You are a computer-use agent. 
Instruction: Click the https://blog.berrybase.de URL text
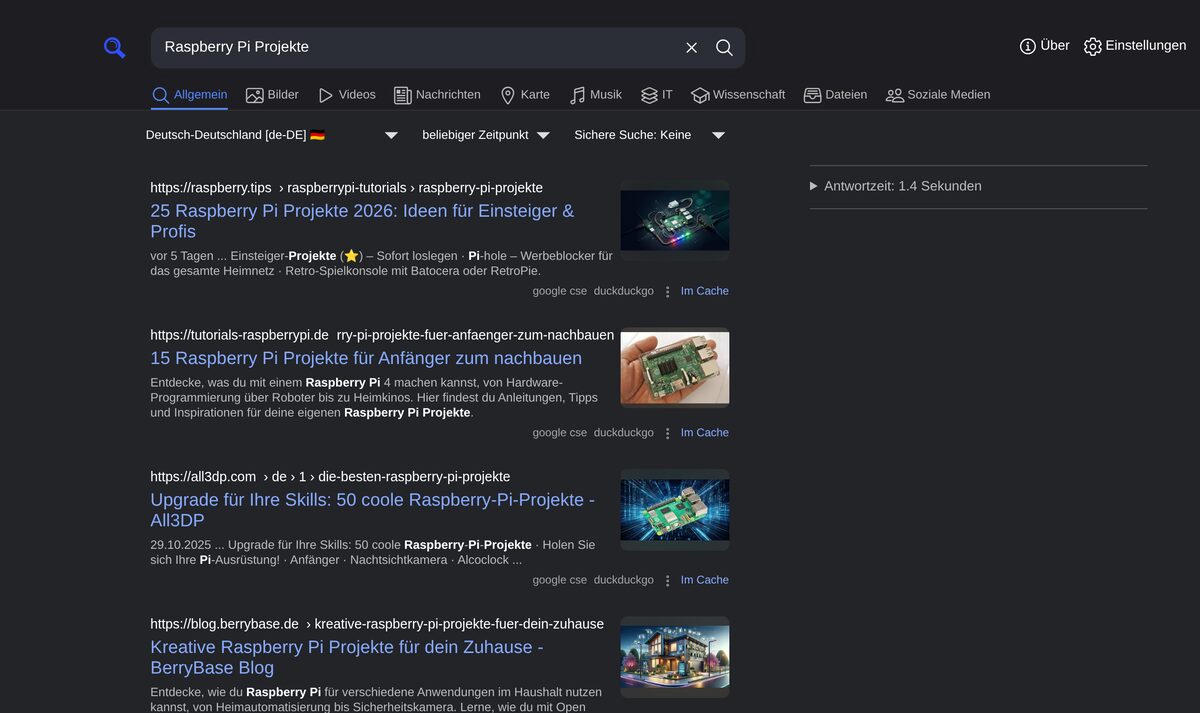point(225,624)
